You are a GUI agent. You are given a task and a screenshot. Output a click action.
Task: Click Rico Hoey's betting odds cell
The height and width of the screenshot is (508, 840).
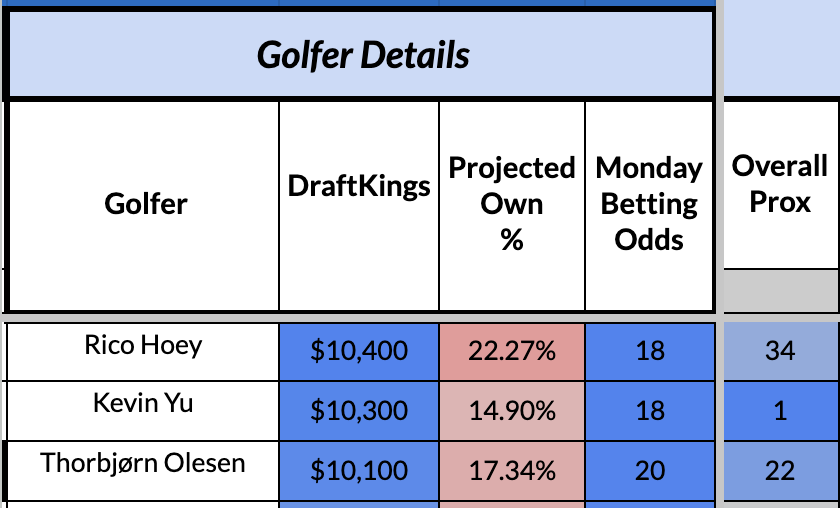(x=649, y=350)
